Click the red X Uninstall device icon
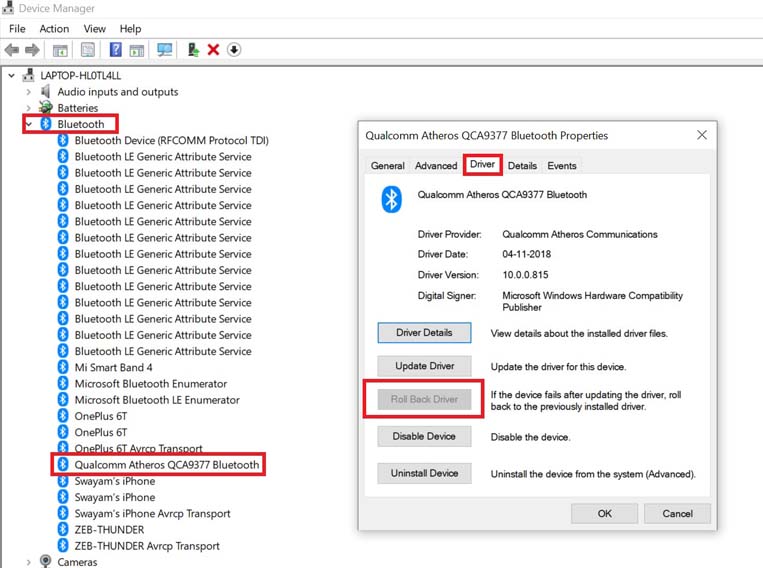763x568 pixels. [213, 49]
